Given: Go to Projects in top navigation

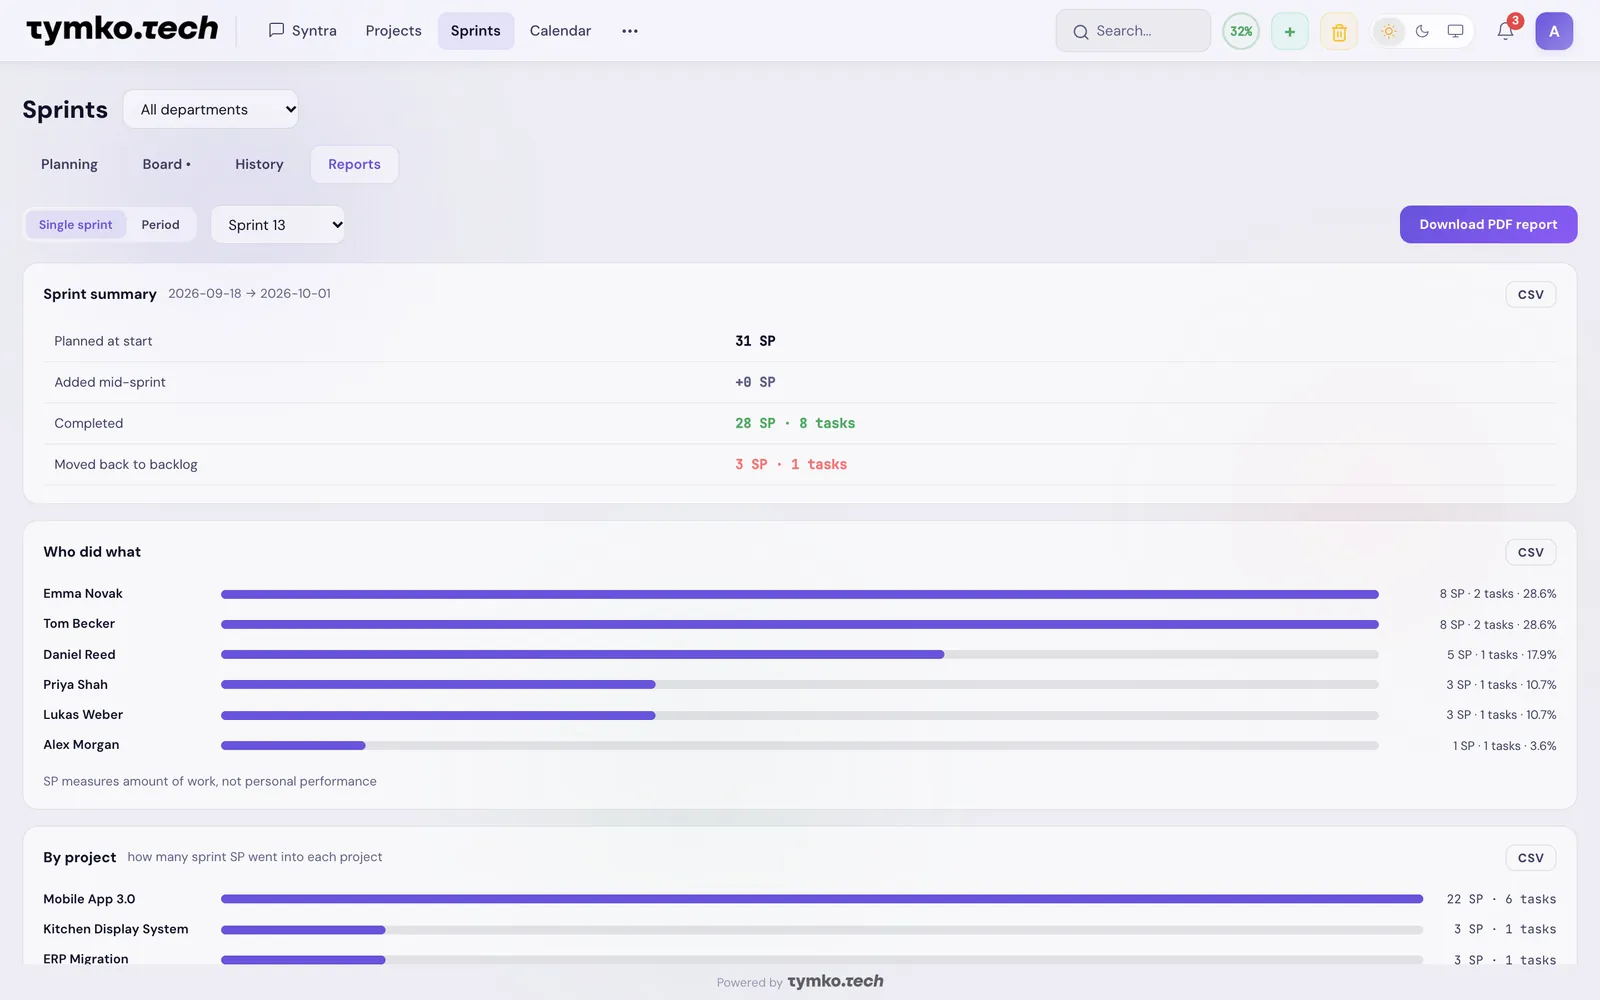Looking at the screenshot, I should (x=393, y=31).
